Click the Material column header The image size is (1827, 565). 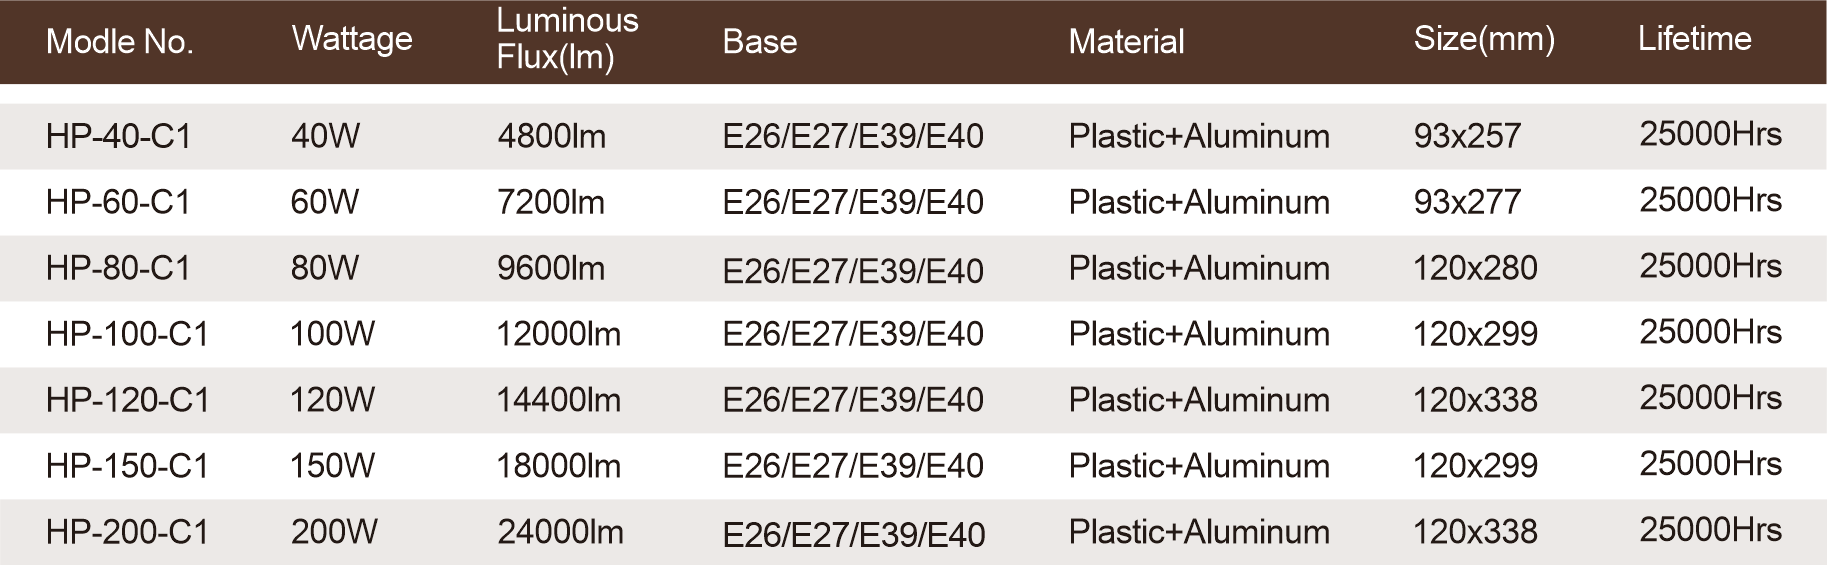point(1126,41)
